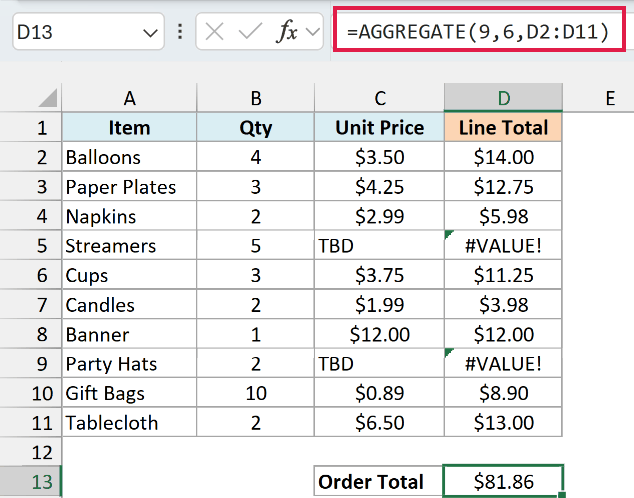Click the Name Box showing D13
Viewport: 634px width, 498px height.
[x=88, y=32]
